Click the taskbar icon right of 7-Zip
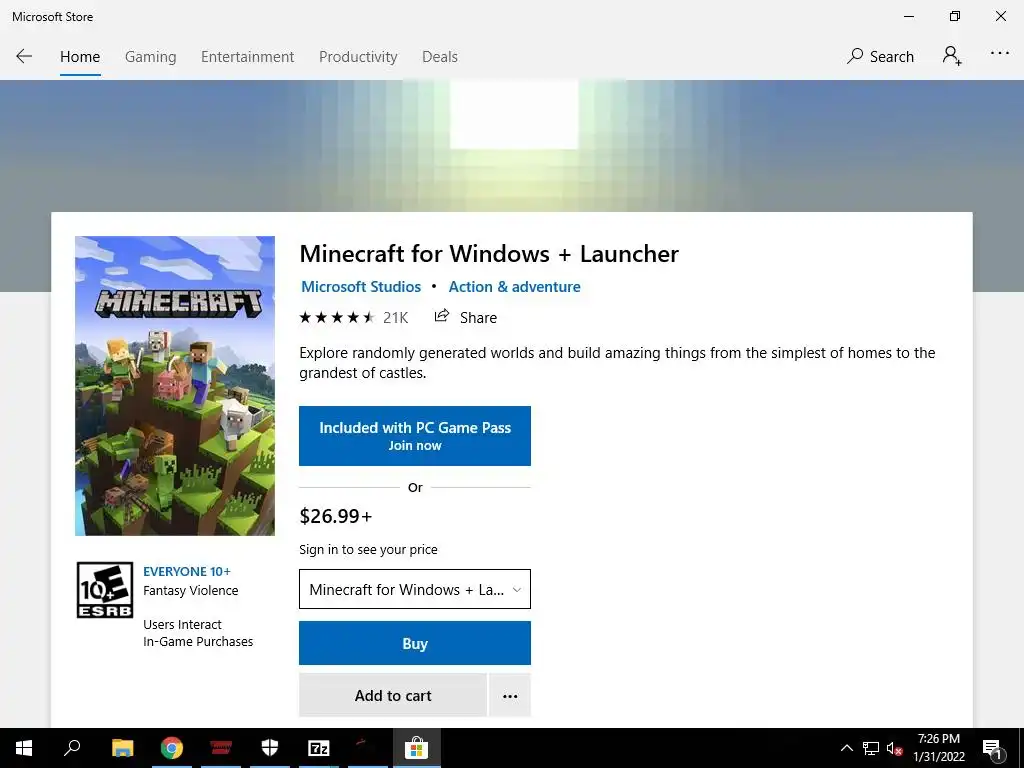The height and width of the screenshot is (768, 1024). [368, 748]
